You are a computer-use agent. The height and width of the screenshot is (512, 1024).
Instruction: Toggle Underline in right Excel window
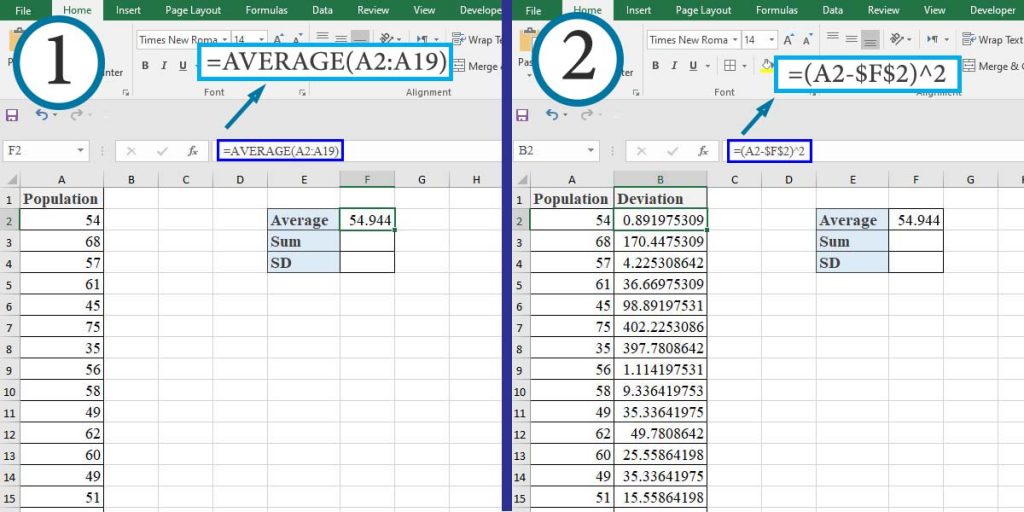click(x=691, y=65)
